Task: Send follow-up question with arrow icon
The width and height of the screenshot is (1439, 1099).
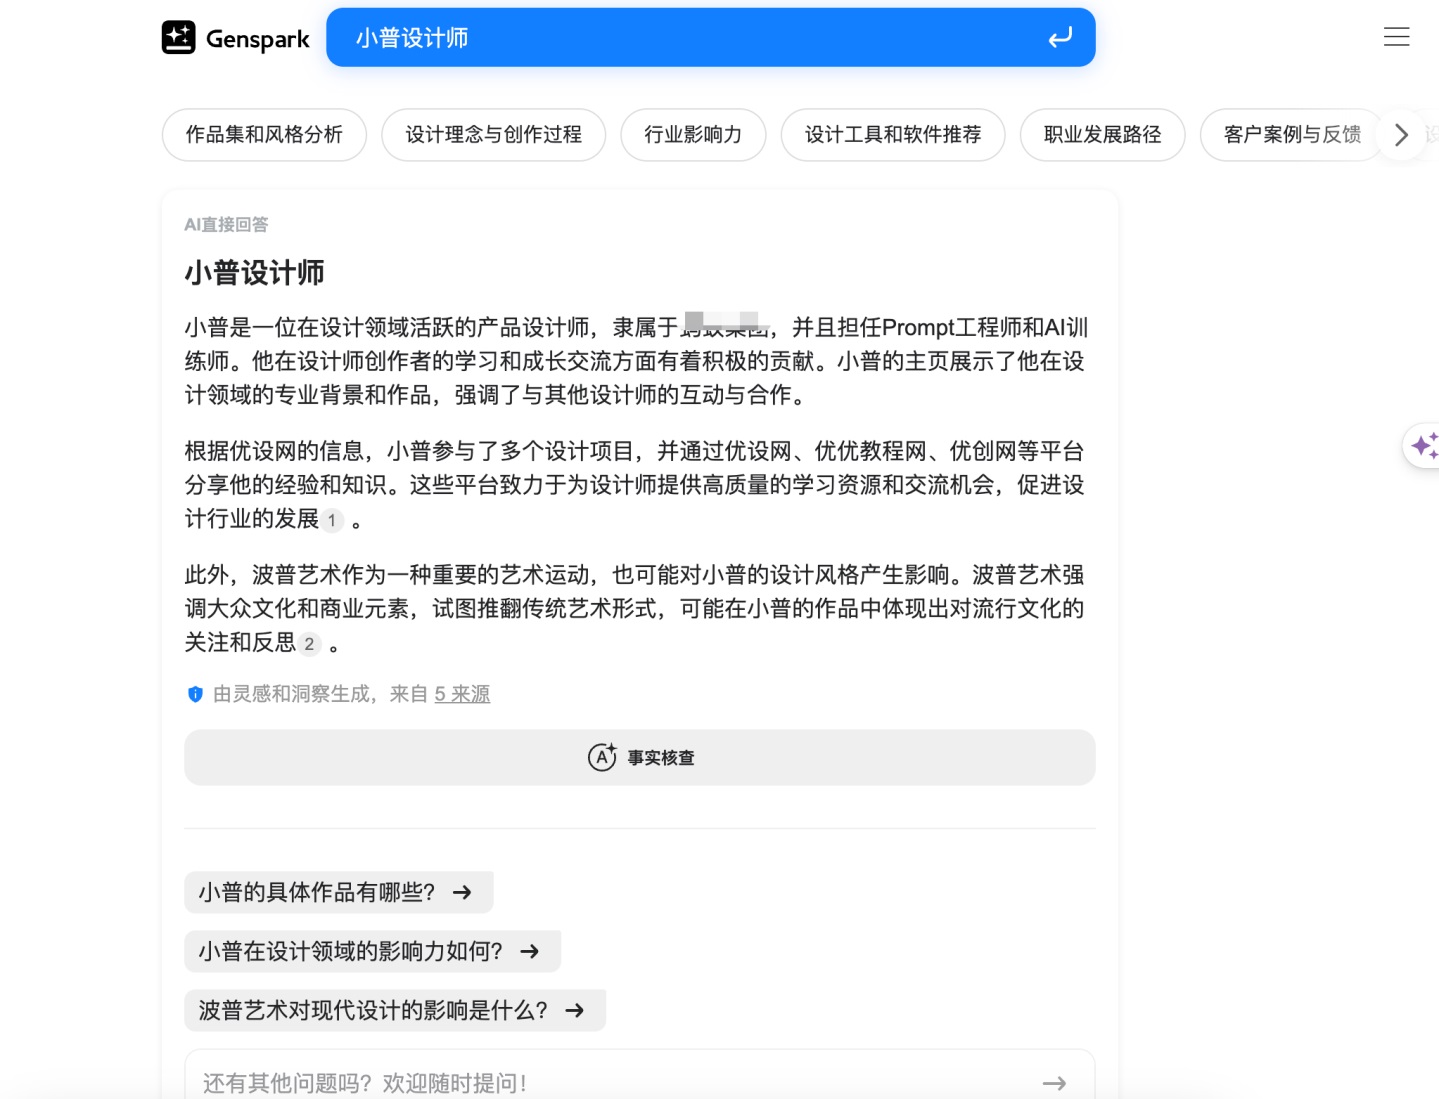Action: coord(1053,1083)
